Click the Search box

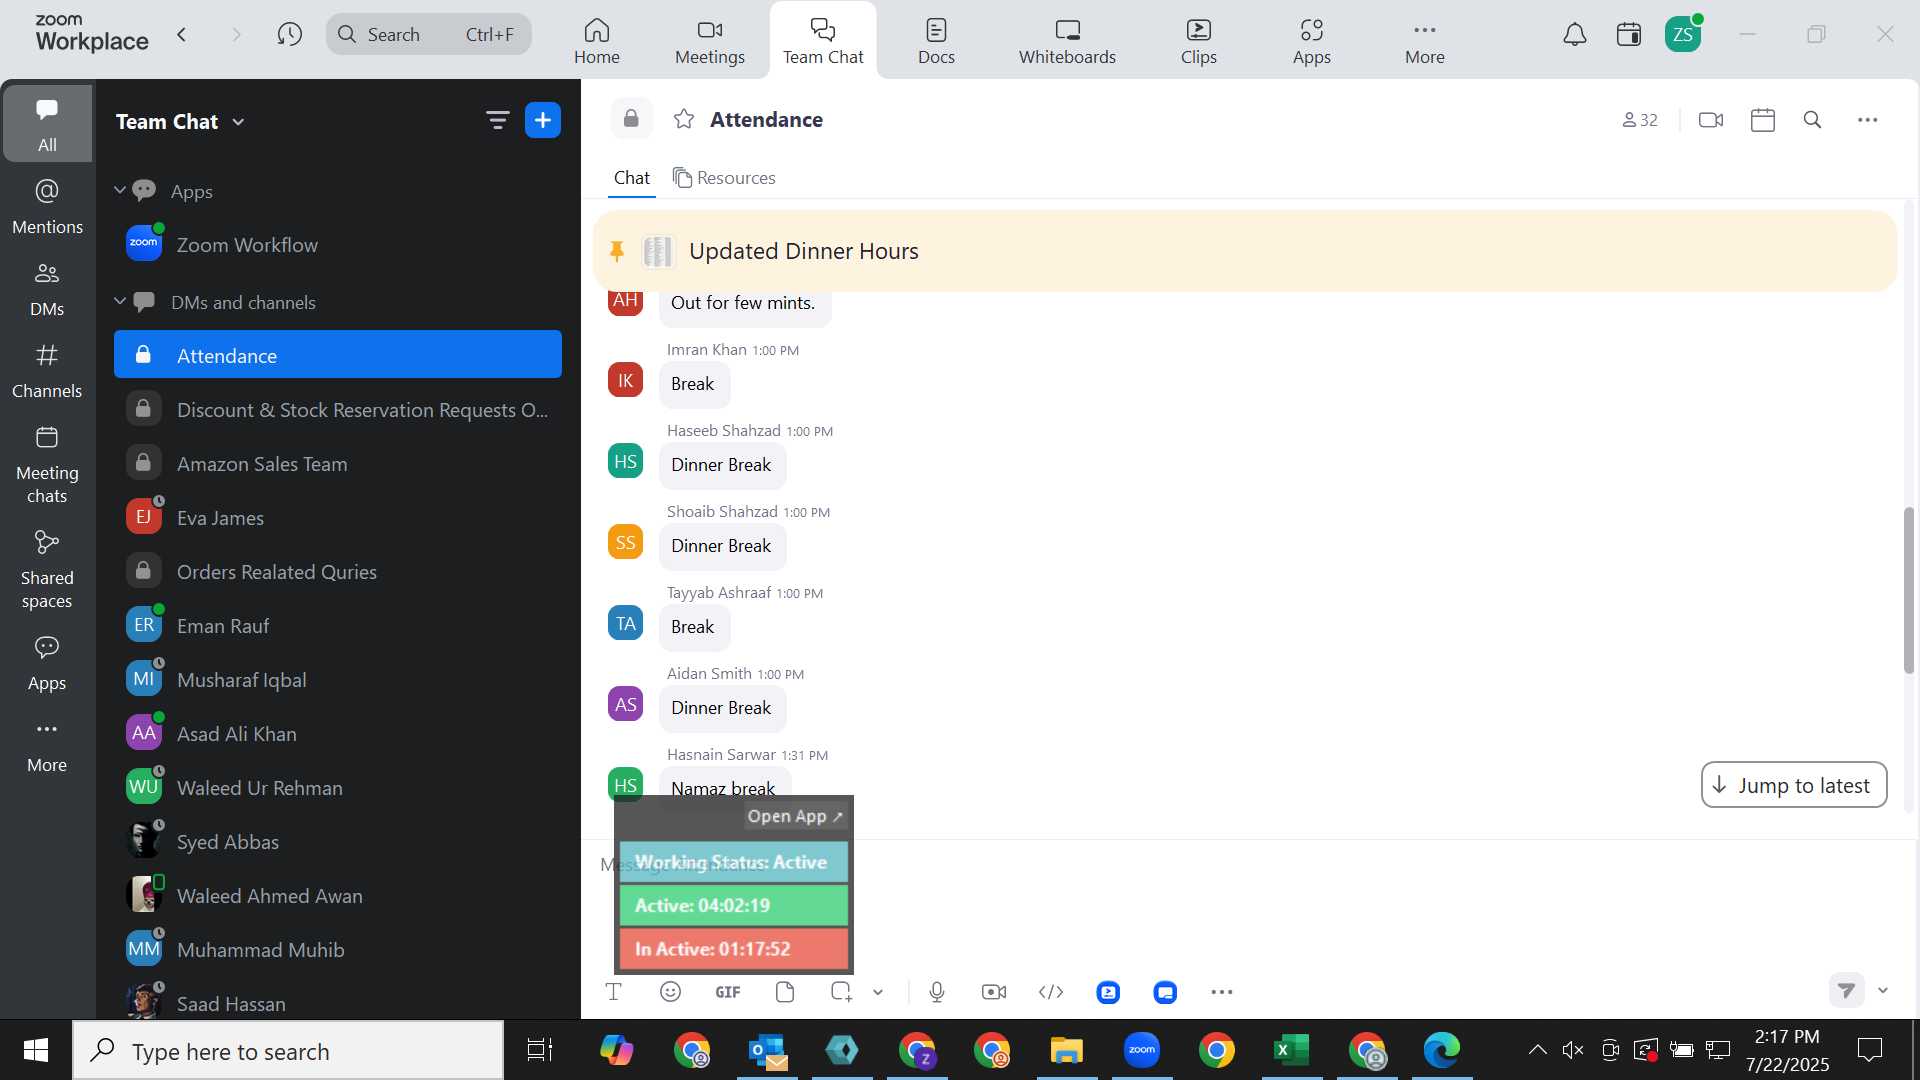[x=429, y=35]
